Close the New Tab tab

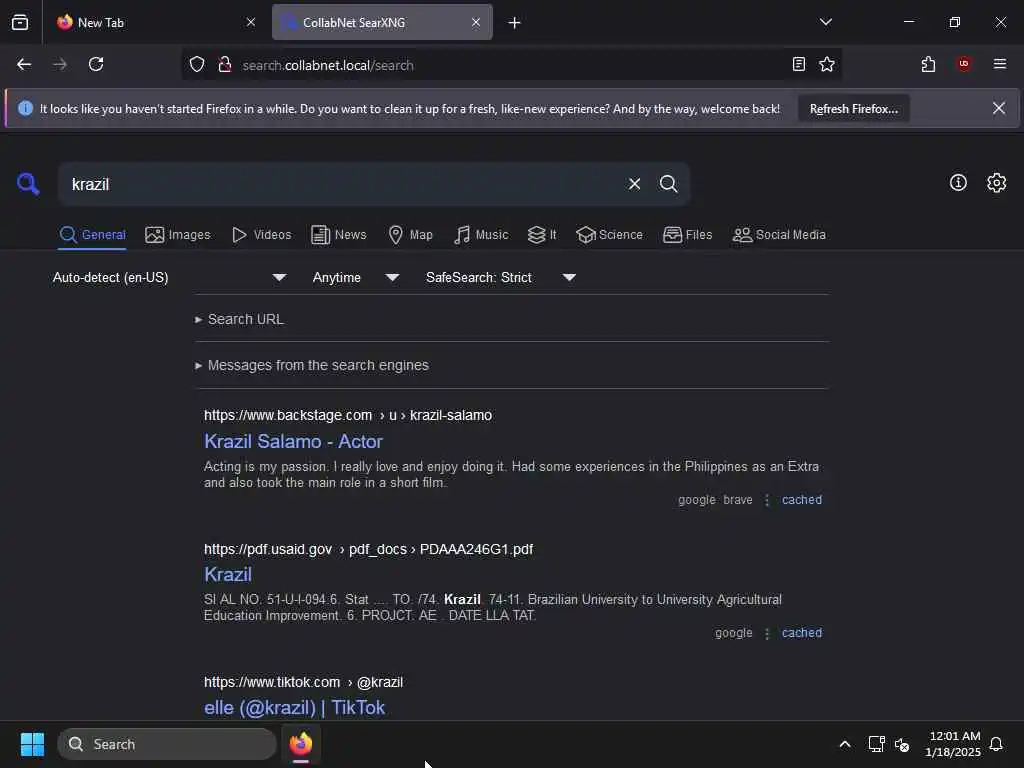coord(251,22)
